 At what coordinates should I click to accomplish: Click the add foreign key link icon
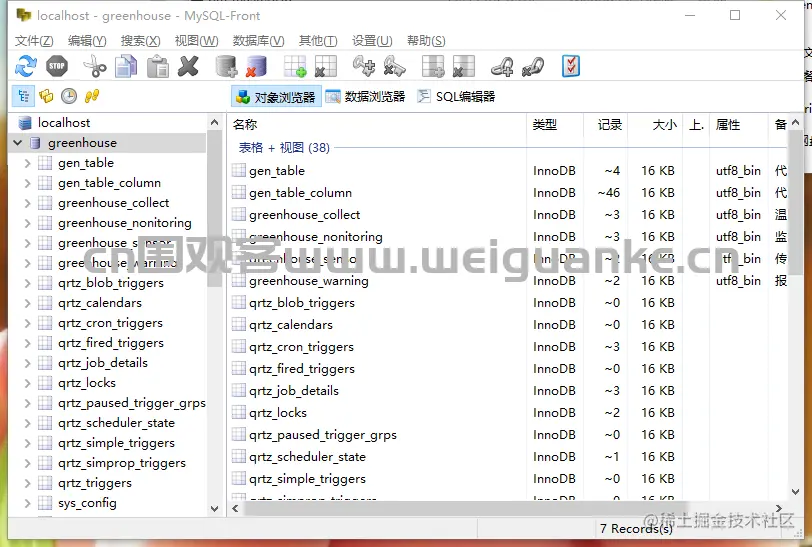click(502, 66)
